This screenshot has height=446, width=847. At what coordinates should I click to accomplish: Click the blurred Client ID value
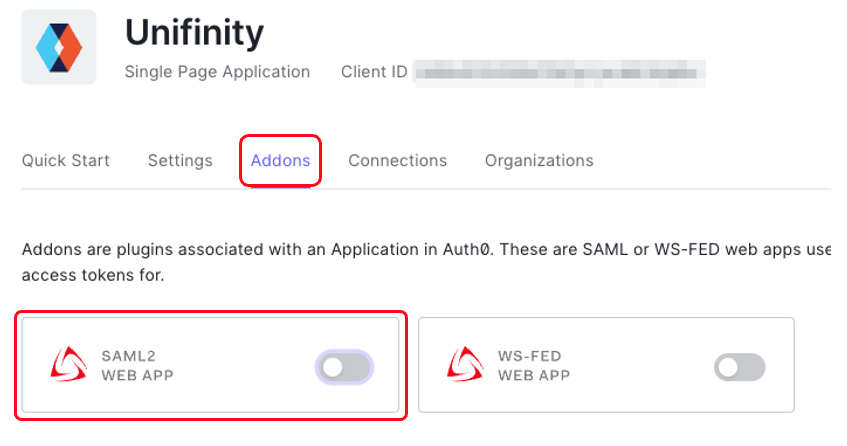tap(560, 72)
